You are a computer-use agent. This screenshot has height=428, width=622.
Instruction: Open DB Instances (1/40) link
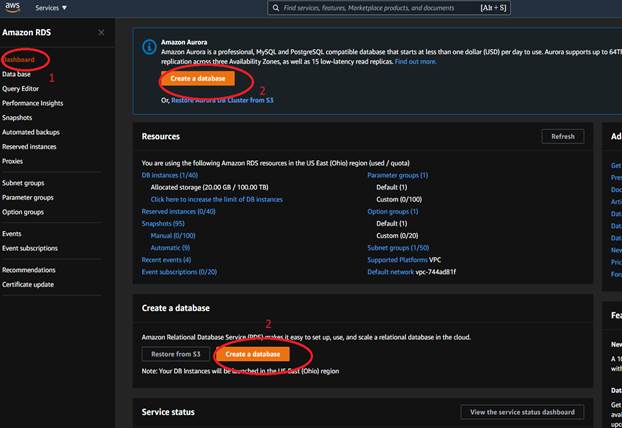click(x=170, y=175)
